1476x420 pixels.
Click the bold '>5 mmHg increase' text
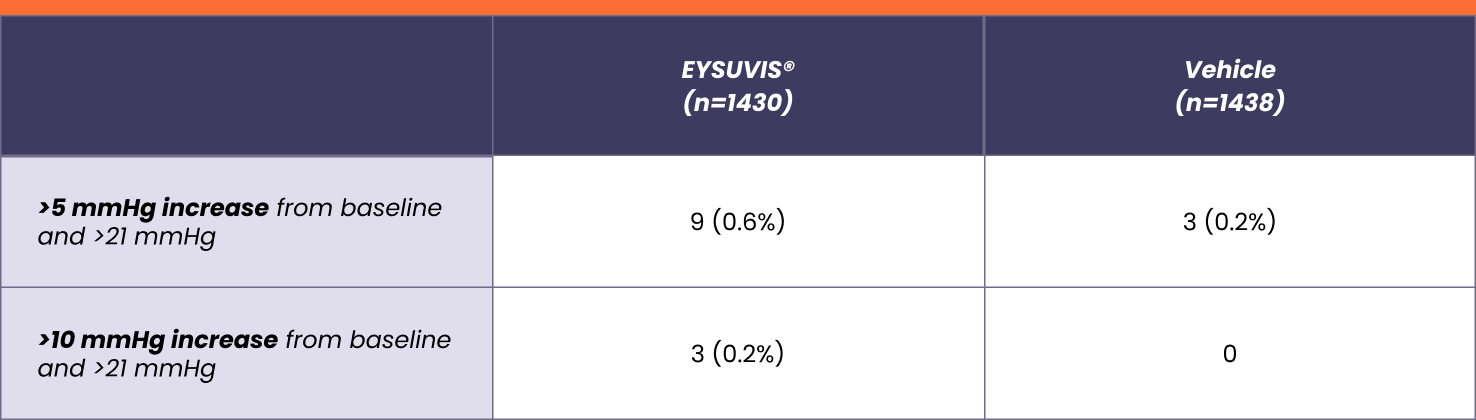point(153,208)
